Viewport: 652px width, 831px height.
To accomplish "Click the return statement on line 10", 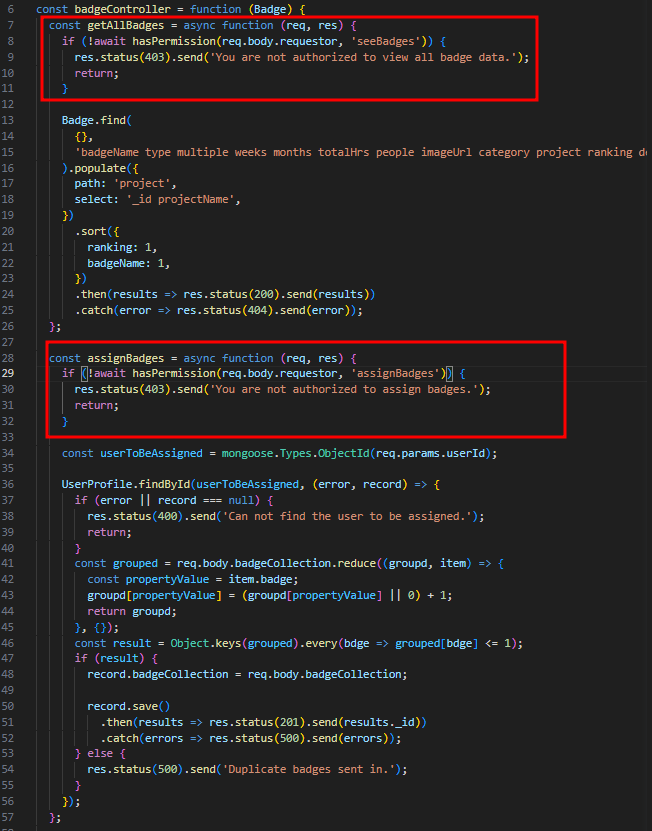I will [x=96, y=73].
